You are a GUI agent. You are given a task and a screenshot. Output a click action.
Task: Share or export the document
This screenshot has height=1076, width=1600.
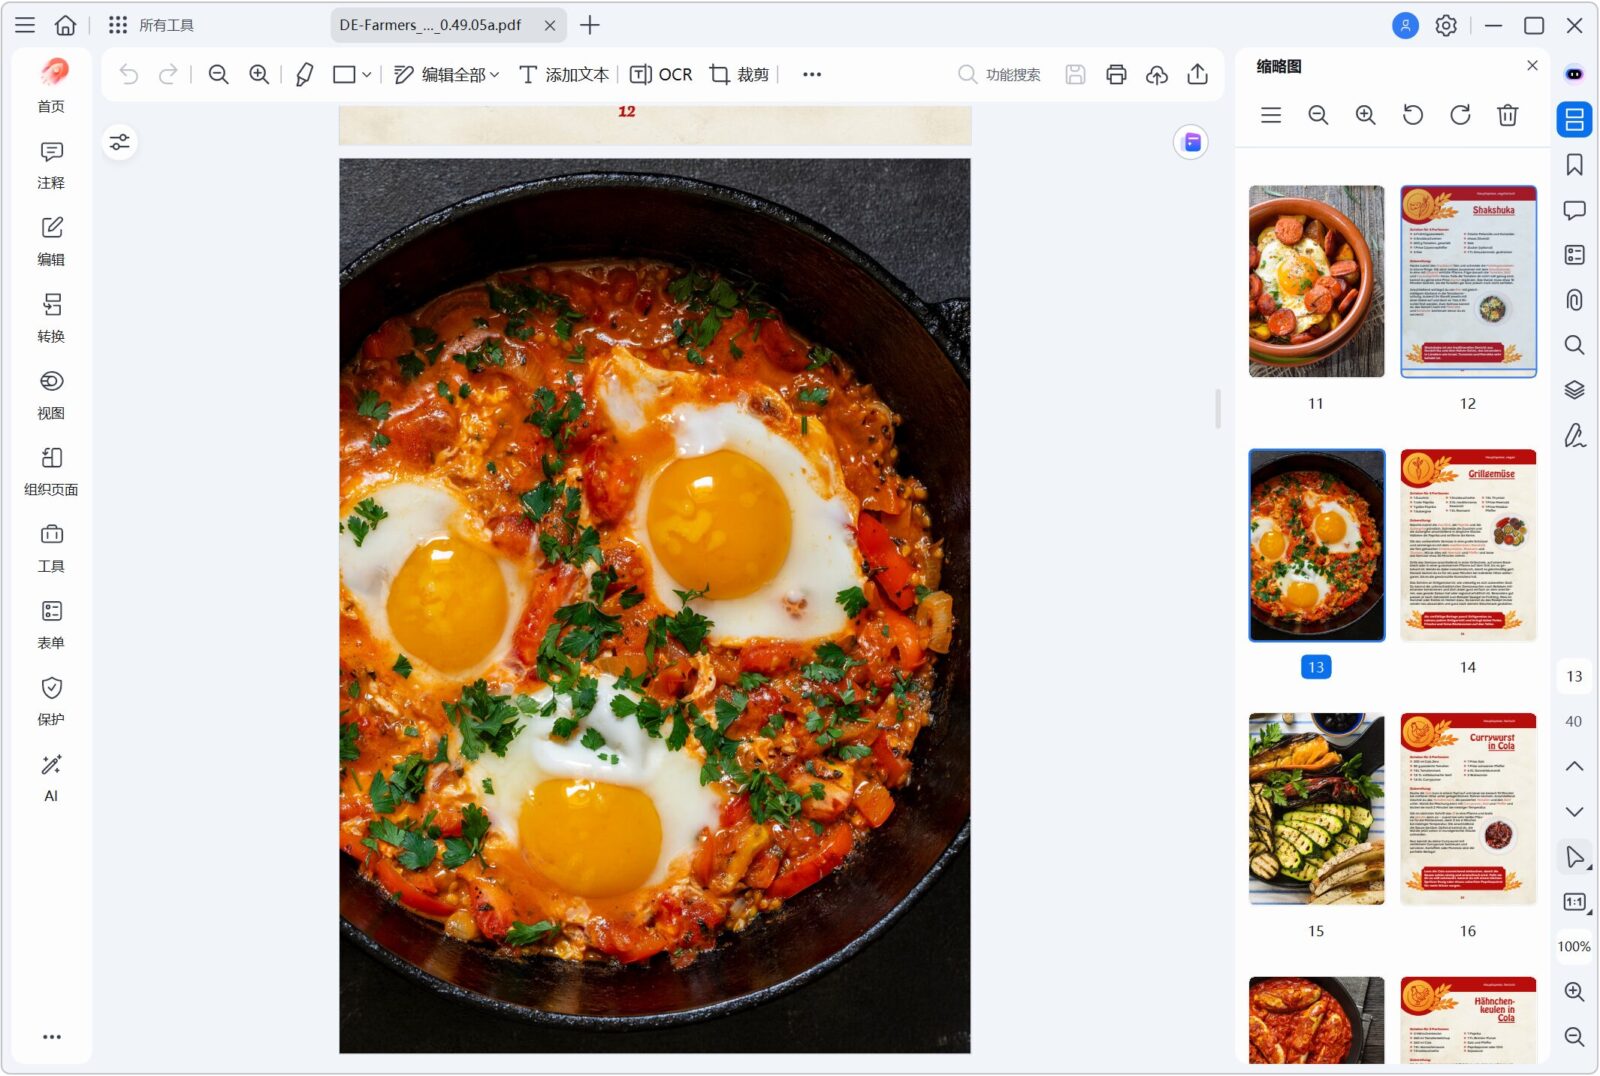(1197, 74)
